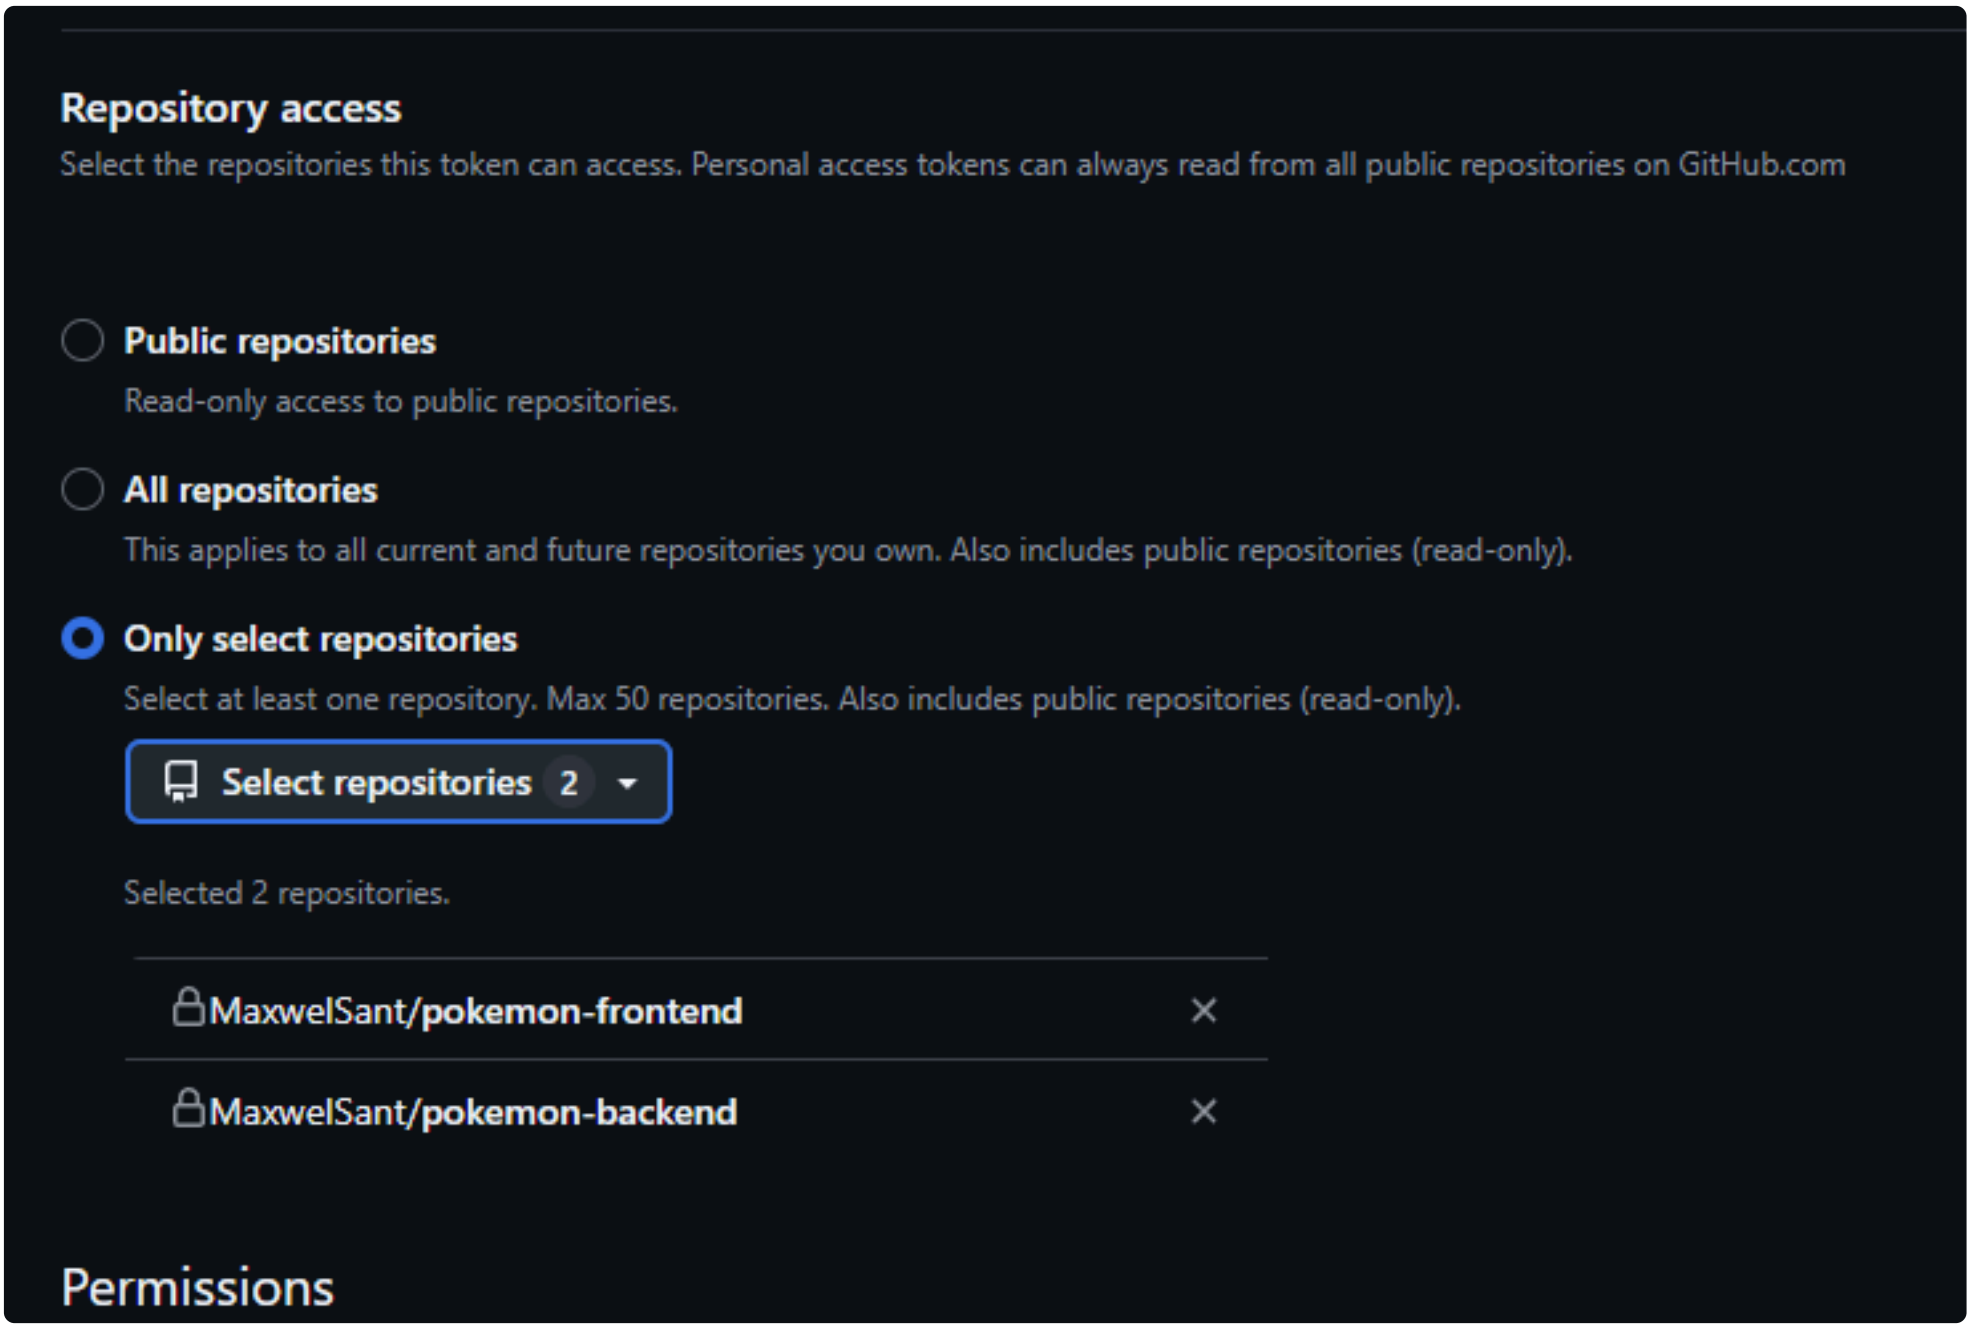This screenshot has height=1326, width=1972.
Task: Click the caret arrow on Select repositories
Action: tap(628, 783)
